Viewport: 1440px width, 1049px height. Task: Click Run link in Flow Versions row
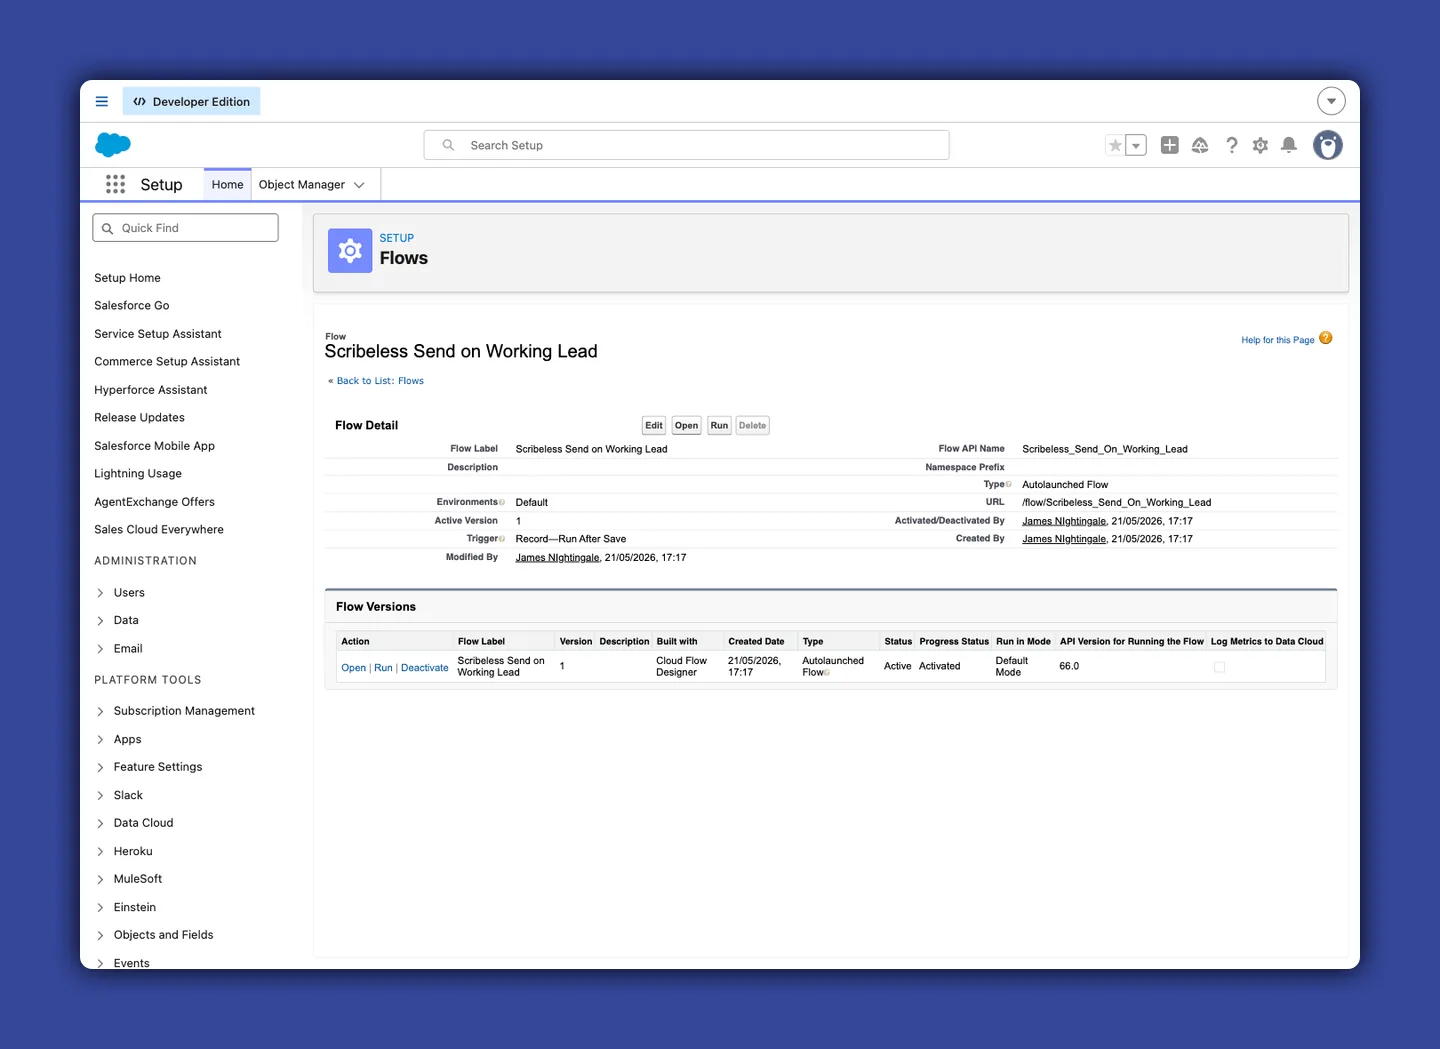[383, 668]
